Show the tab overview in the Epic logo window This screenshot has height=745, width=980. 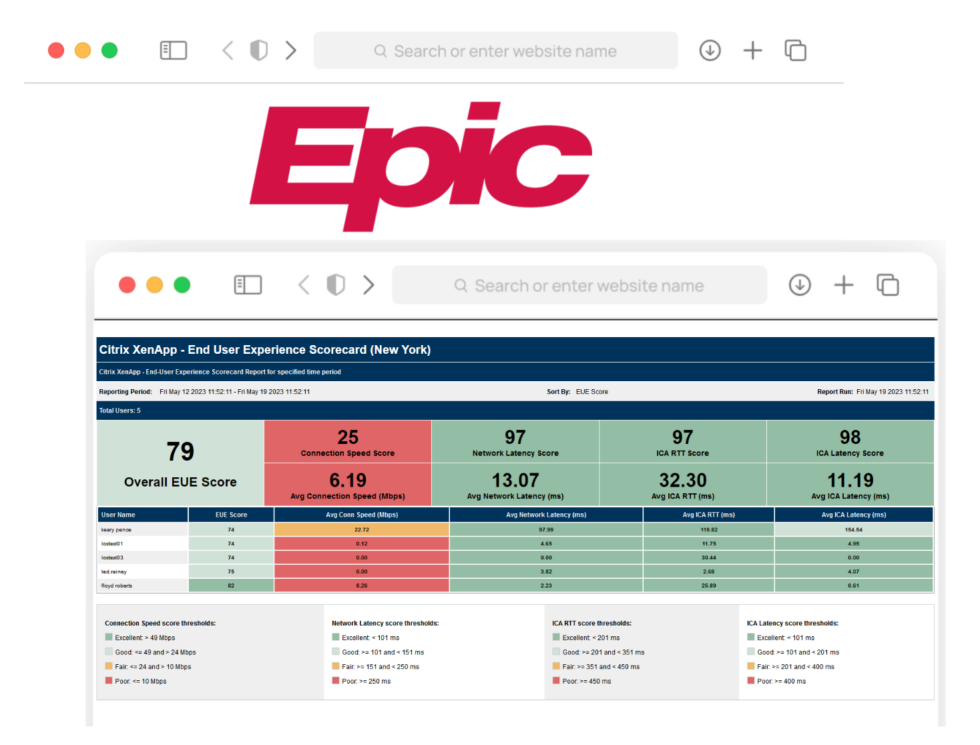[796, 51]
